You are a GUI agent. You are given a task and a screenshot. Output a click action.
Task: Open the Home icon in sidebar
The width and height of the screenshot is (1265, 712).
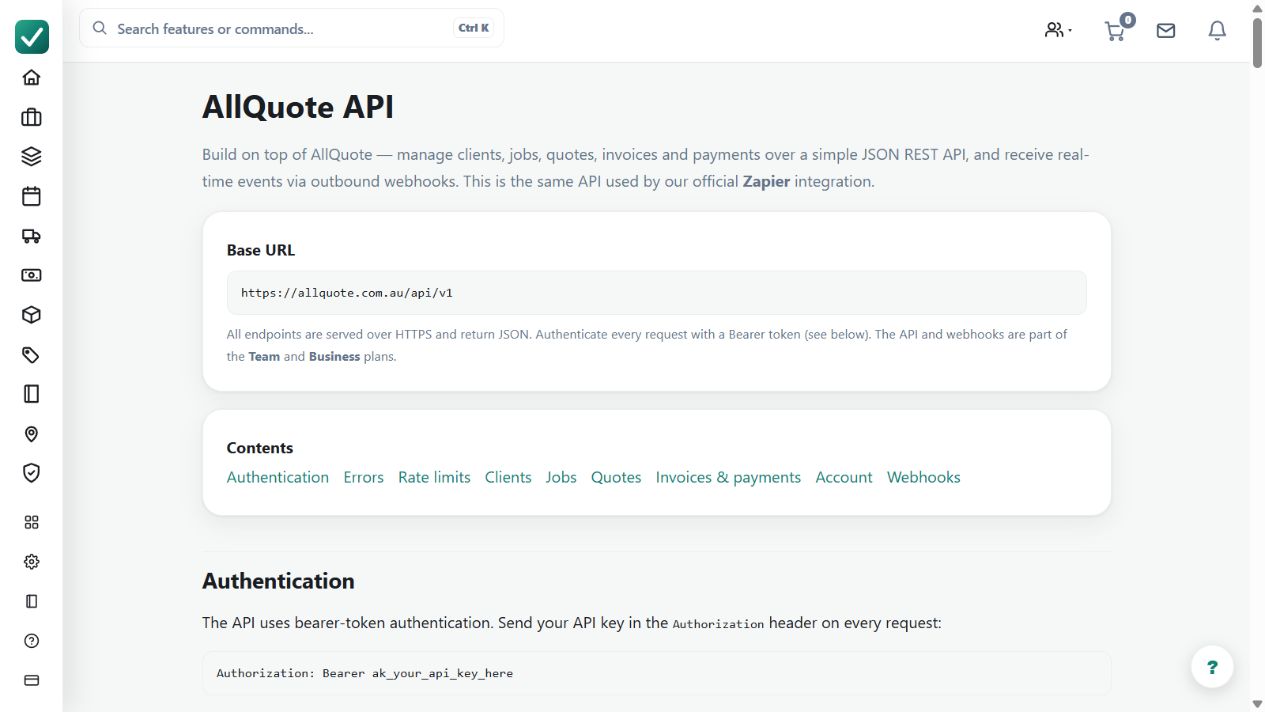pyautogui.click(x=31, y=77)
